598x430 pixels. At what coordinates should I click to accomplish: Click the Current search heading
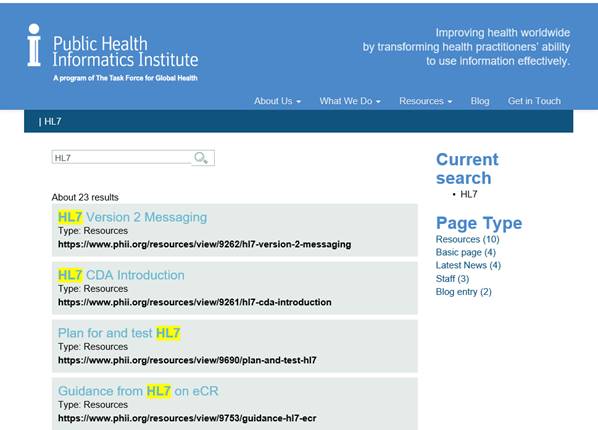click(467, 169)
